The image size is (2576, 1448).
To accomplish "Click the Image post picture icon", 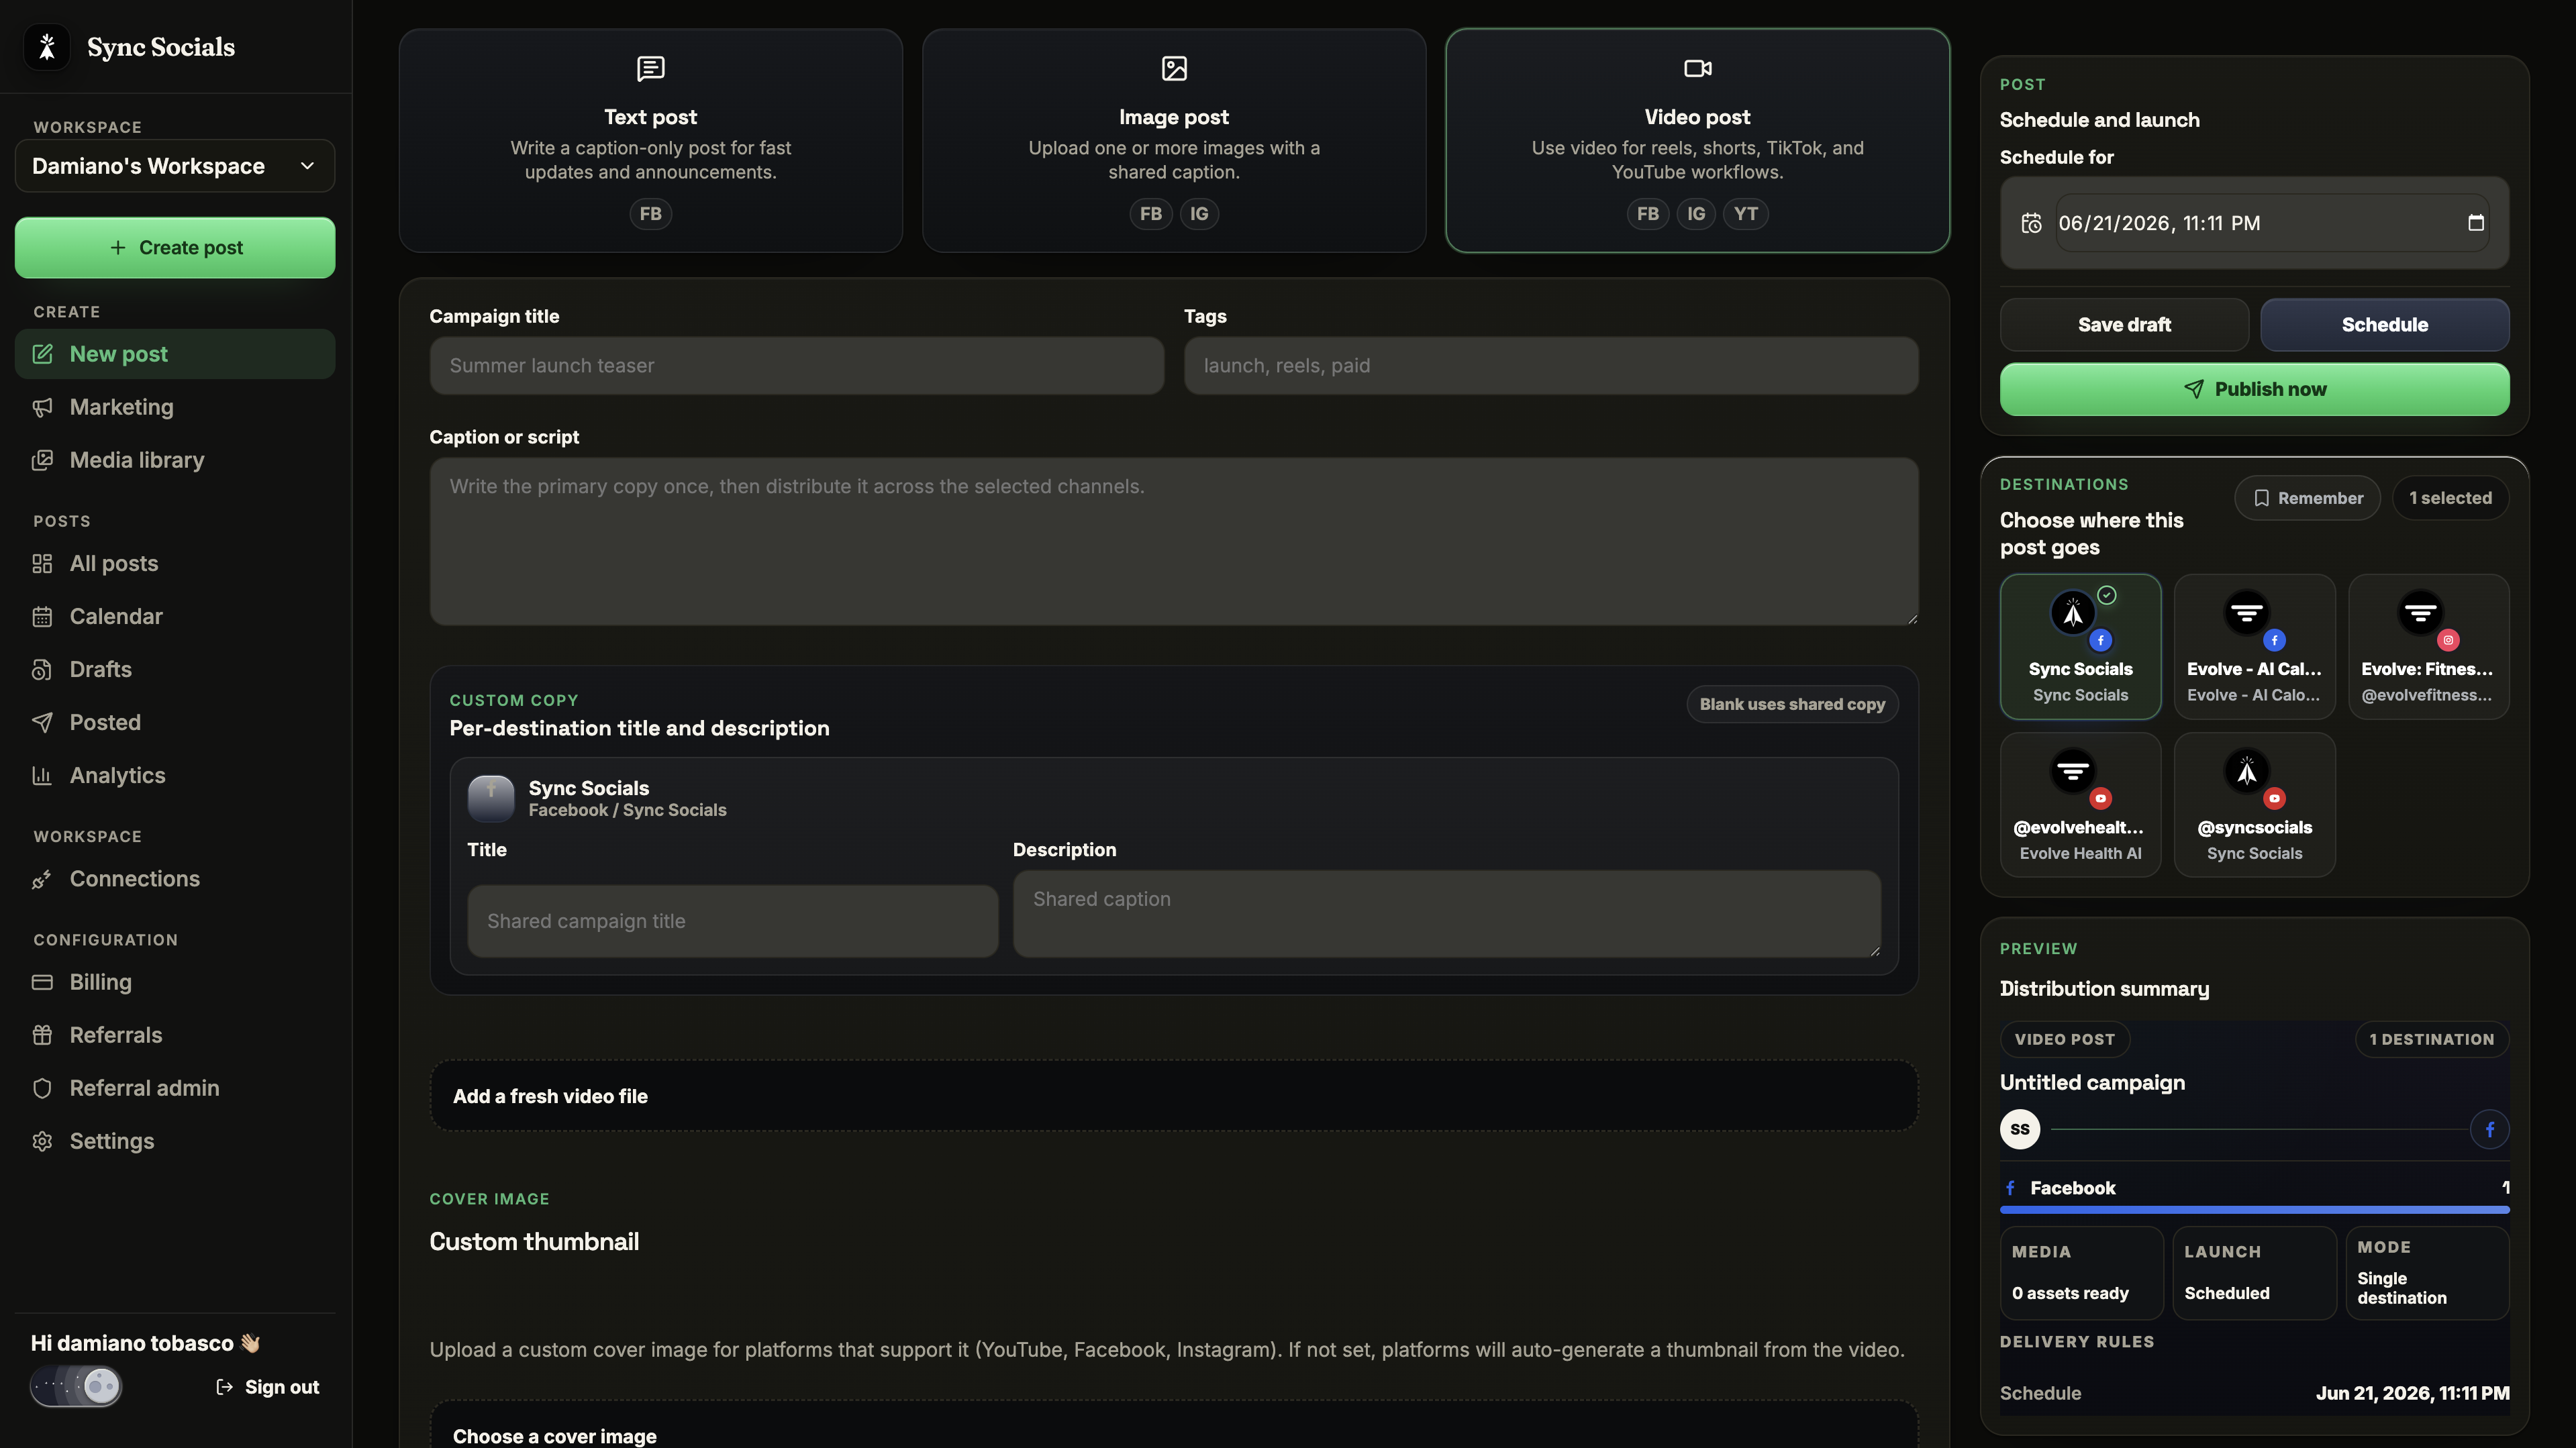I will tap(1174, 68).
